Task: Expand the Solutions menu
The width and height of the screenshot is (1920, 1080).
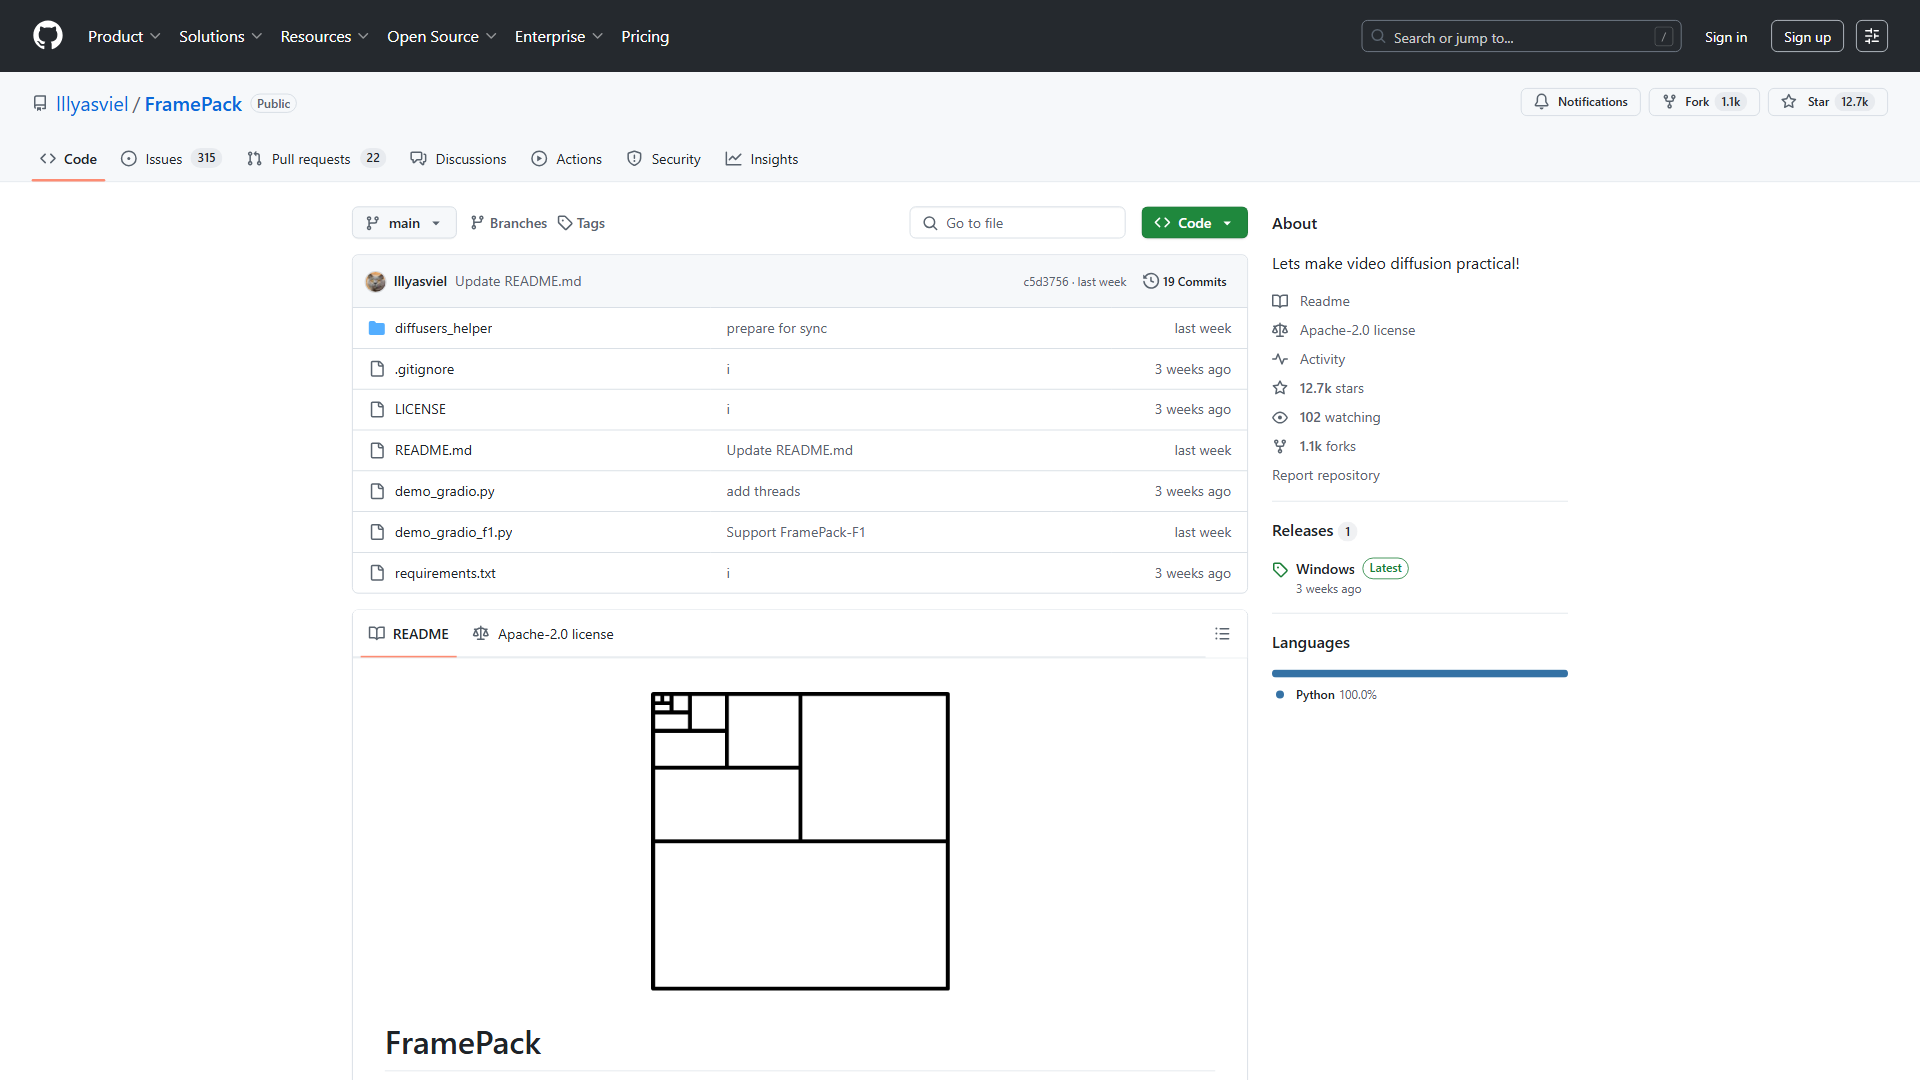Action: pos(221,36)
